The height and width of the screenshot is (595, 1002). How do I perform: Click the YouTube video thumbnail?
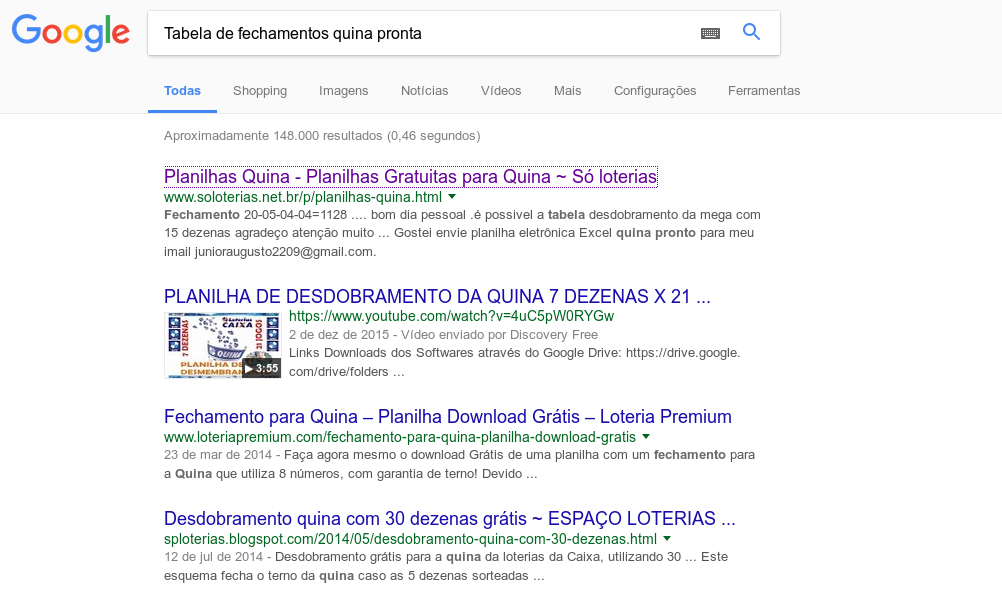[x=222, y=345]
